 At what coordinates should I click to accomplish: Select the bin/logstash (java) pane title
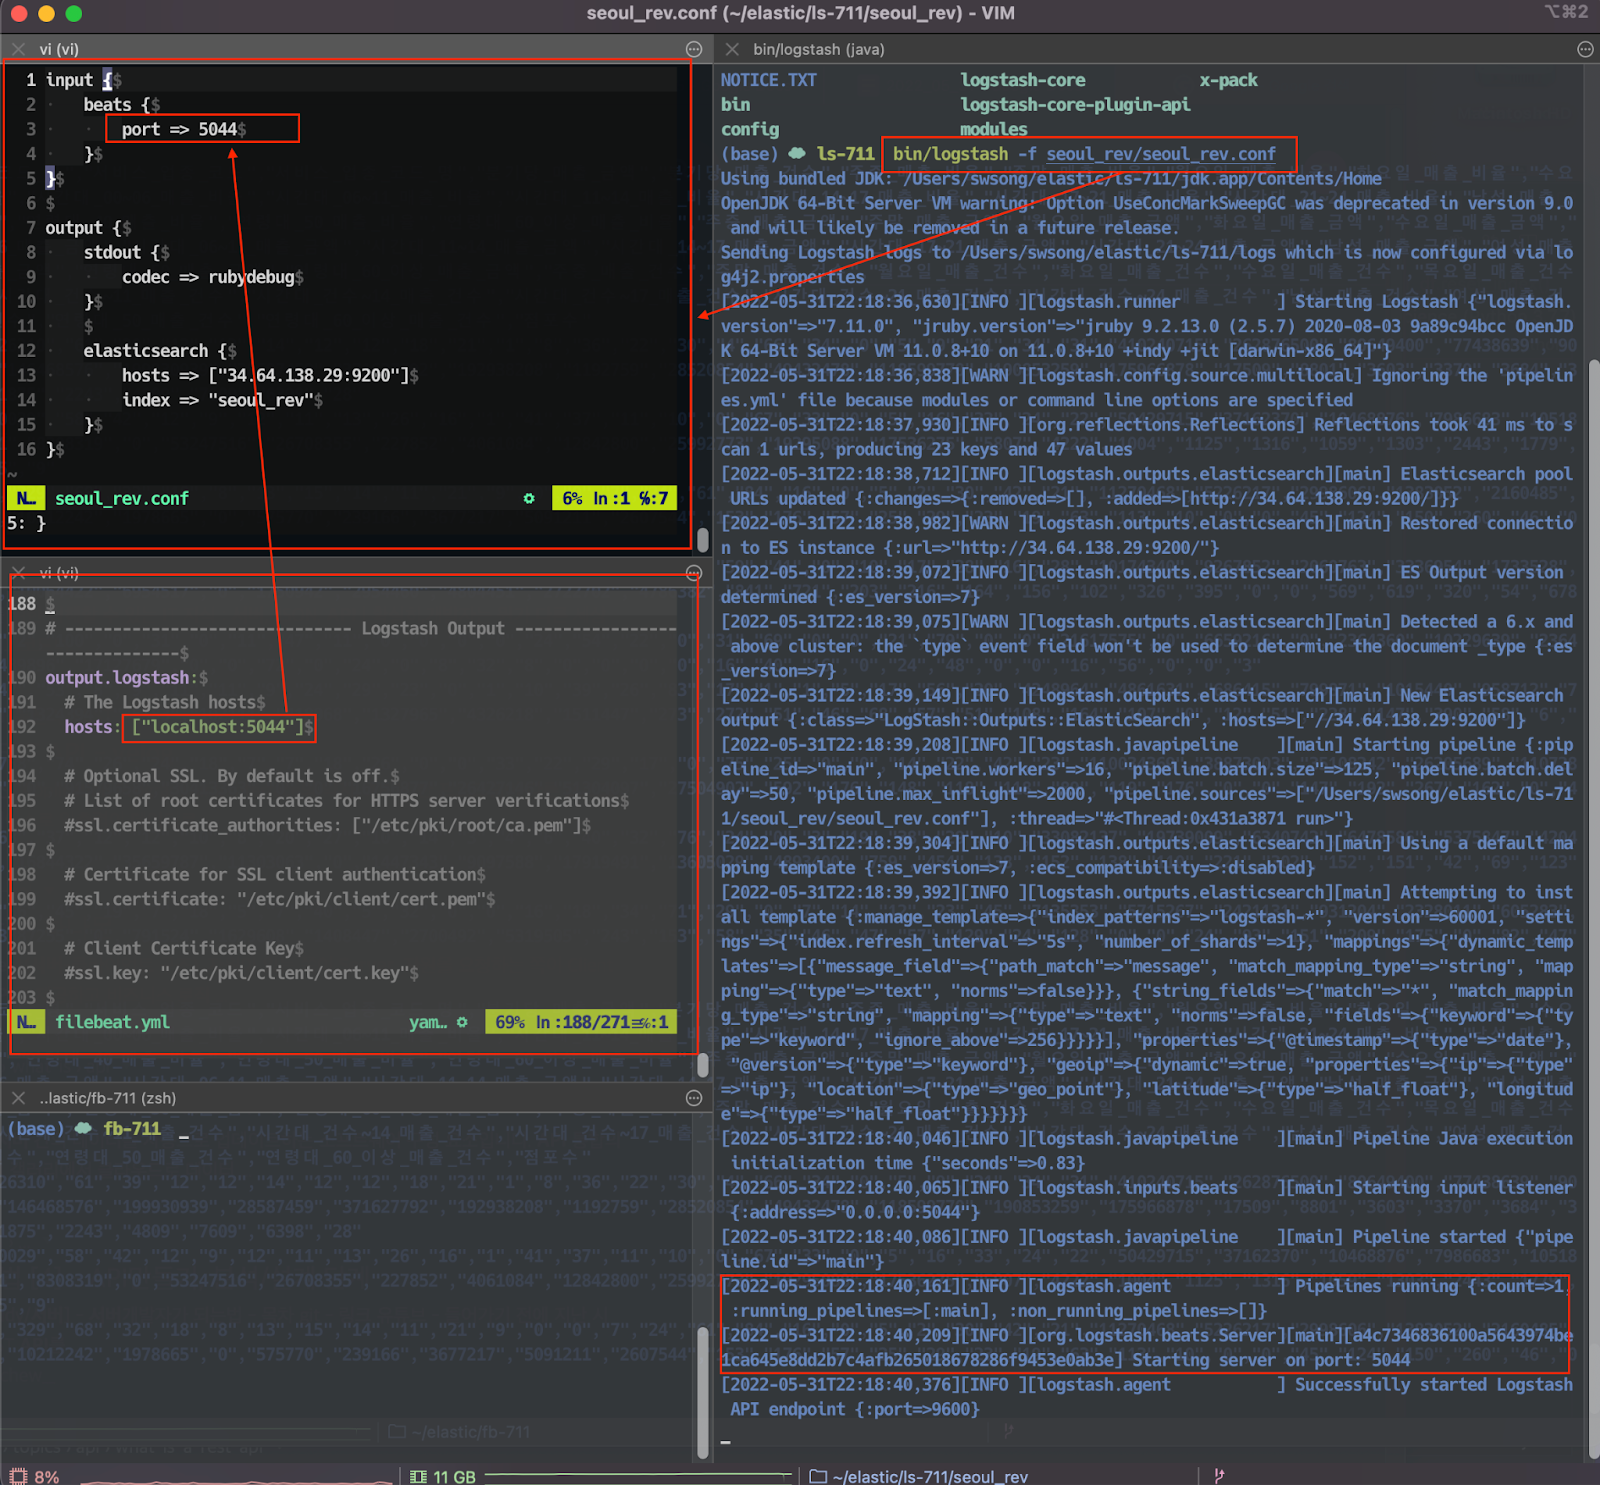819,49
